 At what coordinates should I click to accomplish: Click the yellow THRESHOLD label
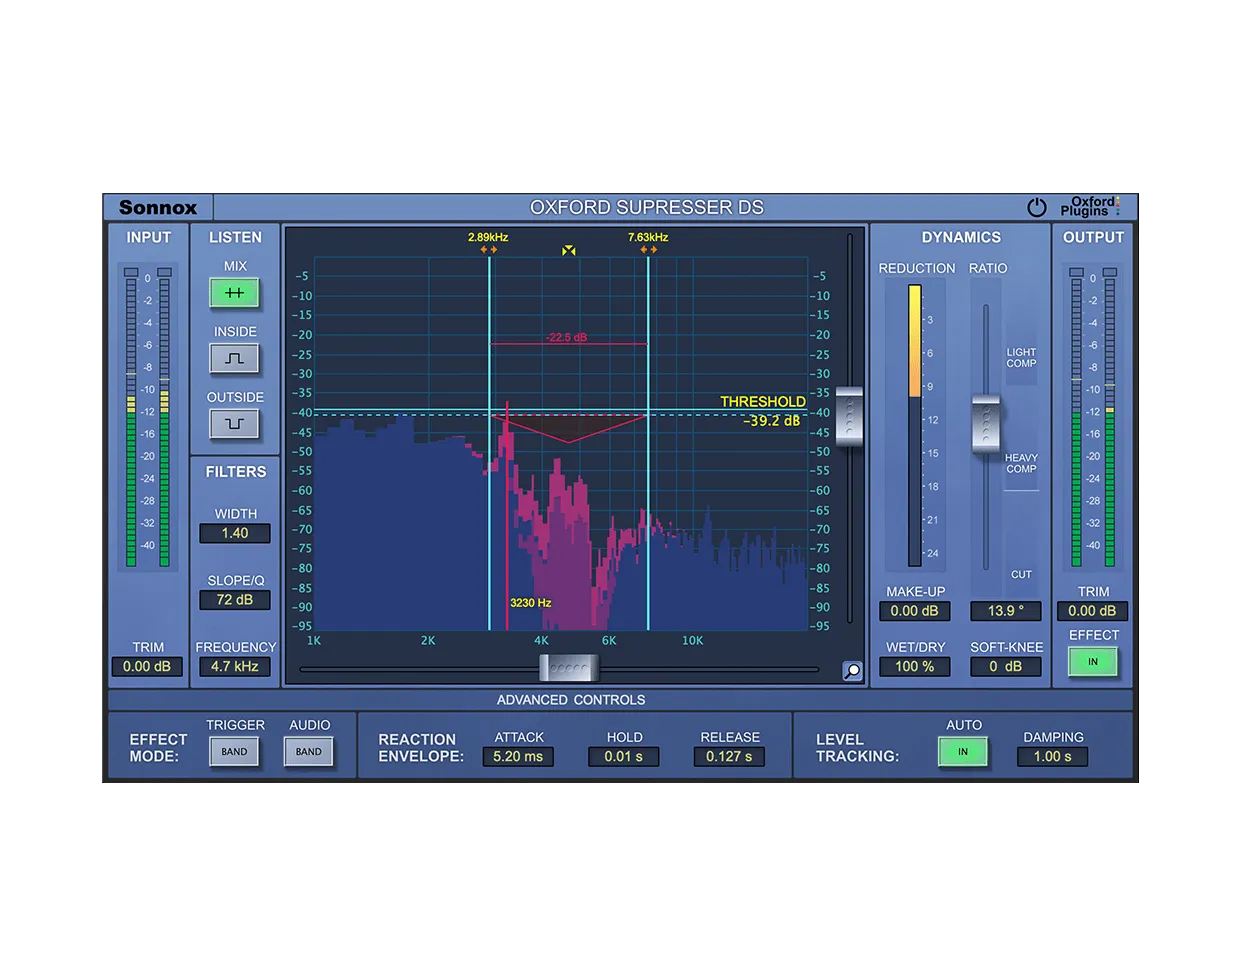763,402
